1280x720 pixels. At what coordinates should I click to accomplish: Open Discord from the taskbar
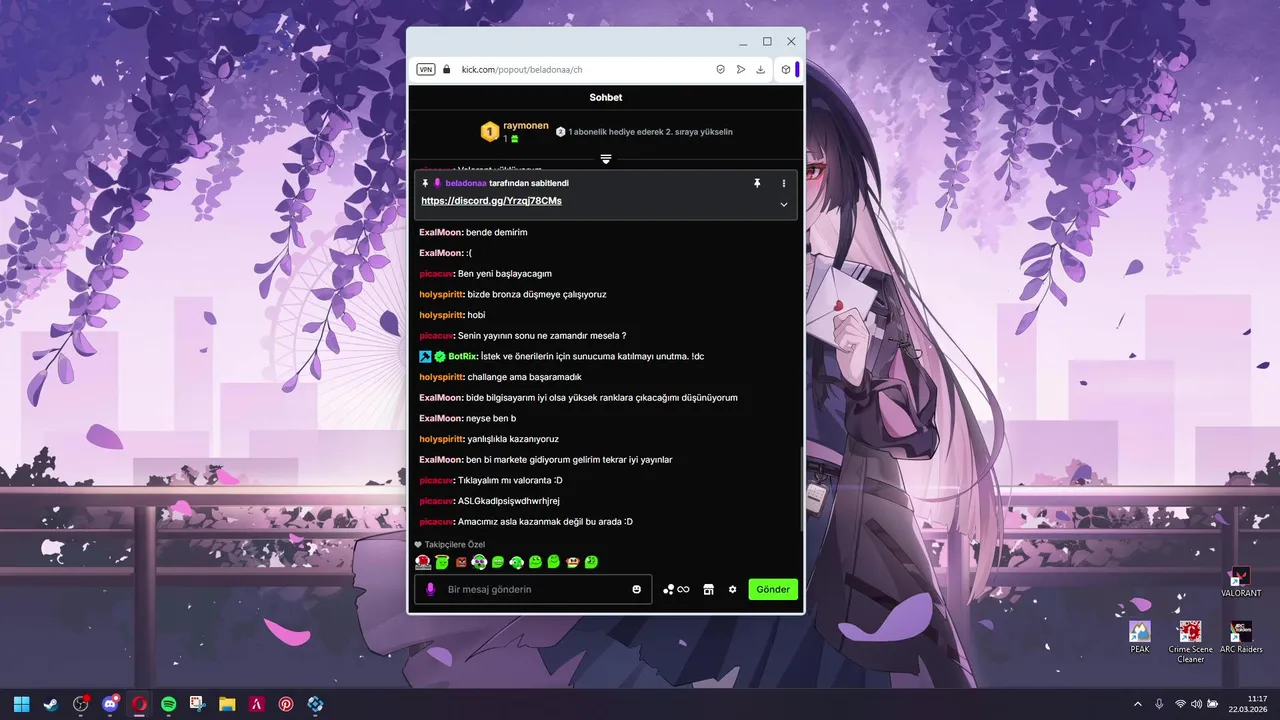[x=110, y=704]
